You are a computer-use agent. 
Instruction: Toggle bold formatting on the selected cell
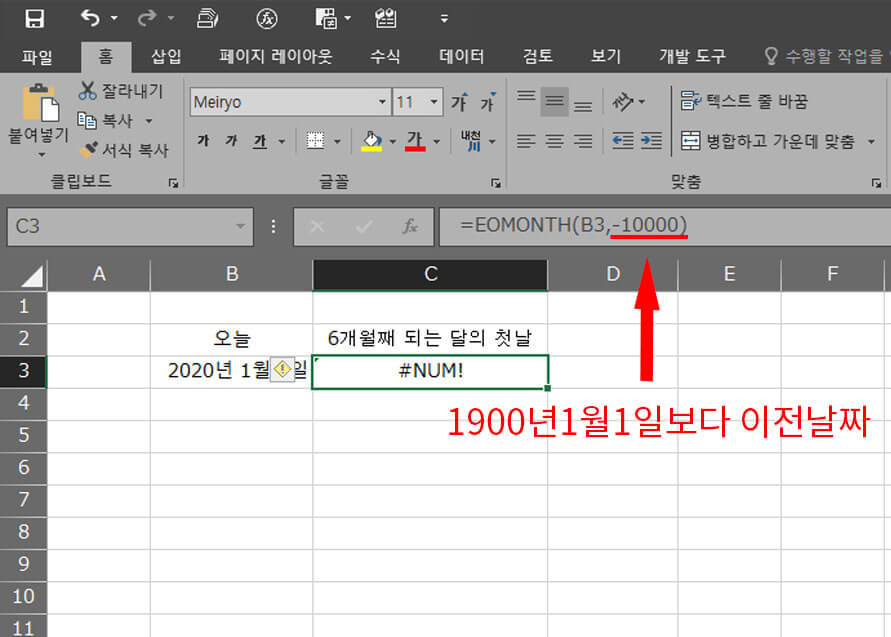[x=202, y=141]
